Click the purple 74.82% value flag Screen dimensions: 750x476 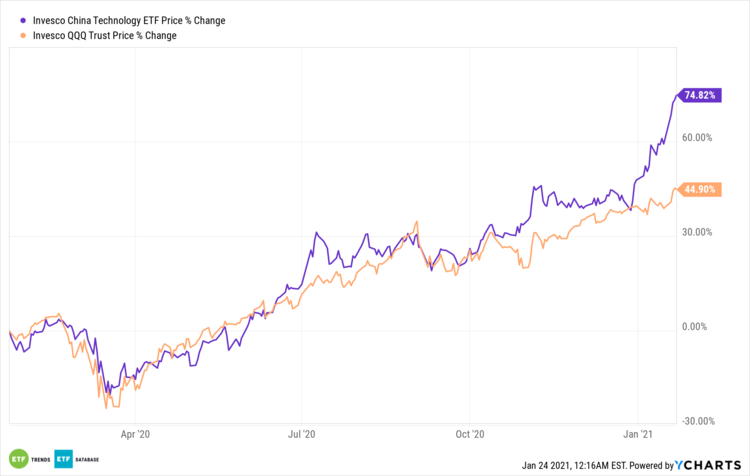700,96
